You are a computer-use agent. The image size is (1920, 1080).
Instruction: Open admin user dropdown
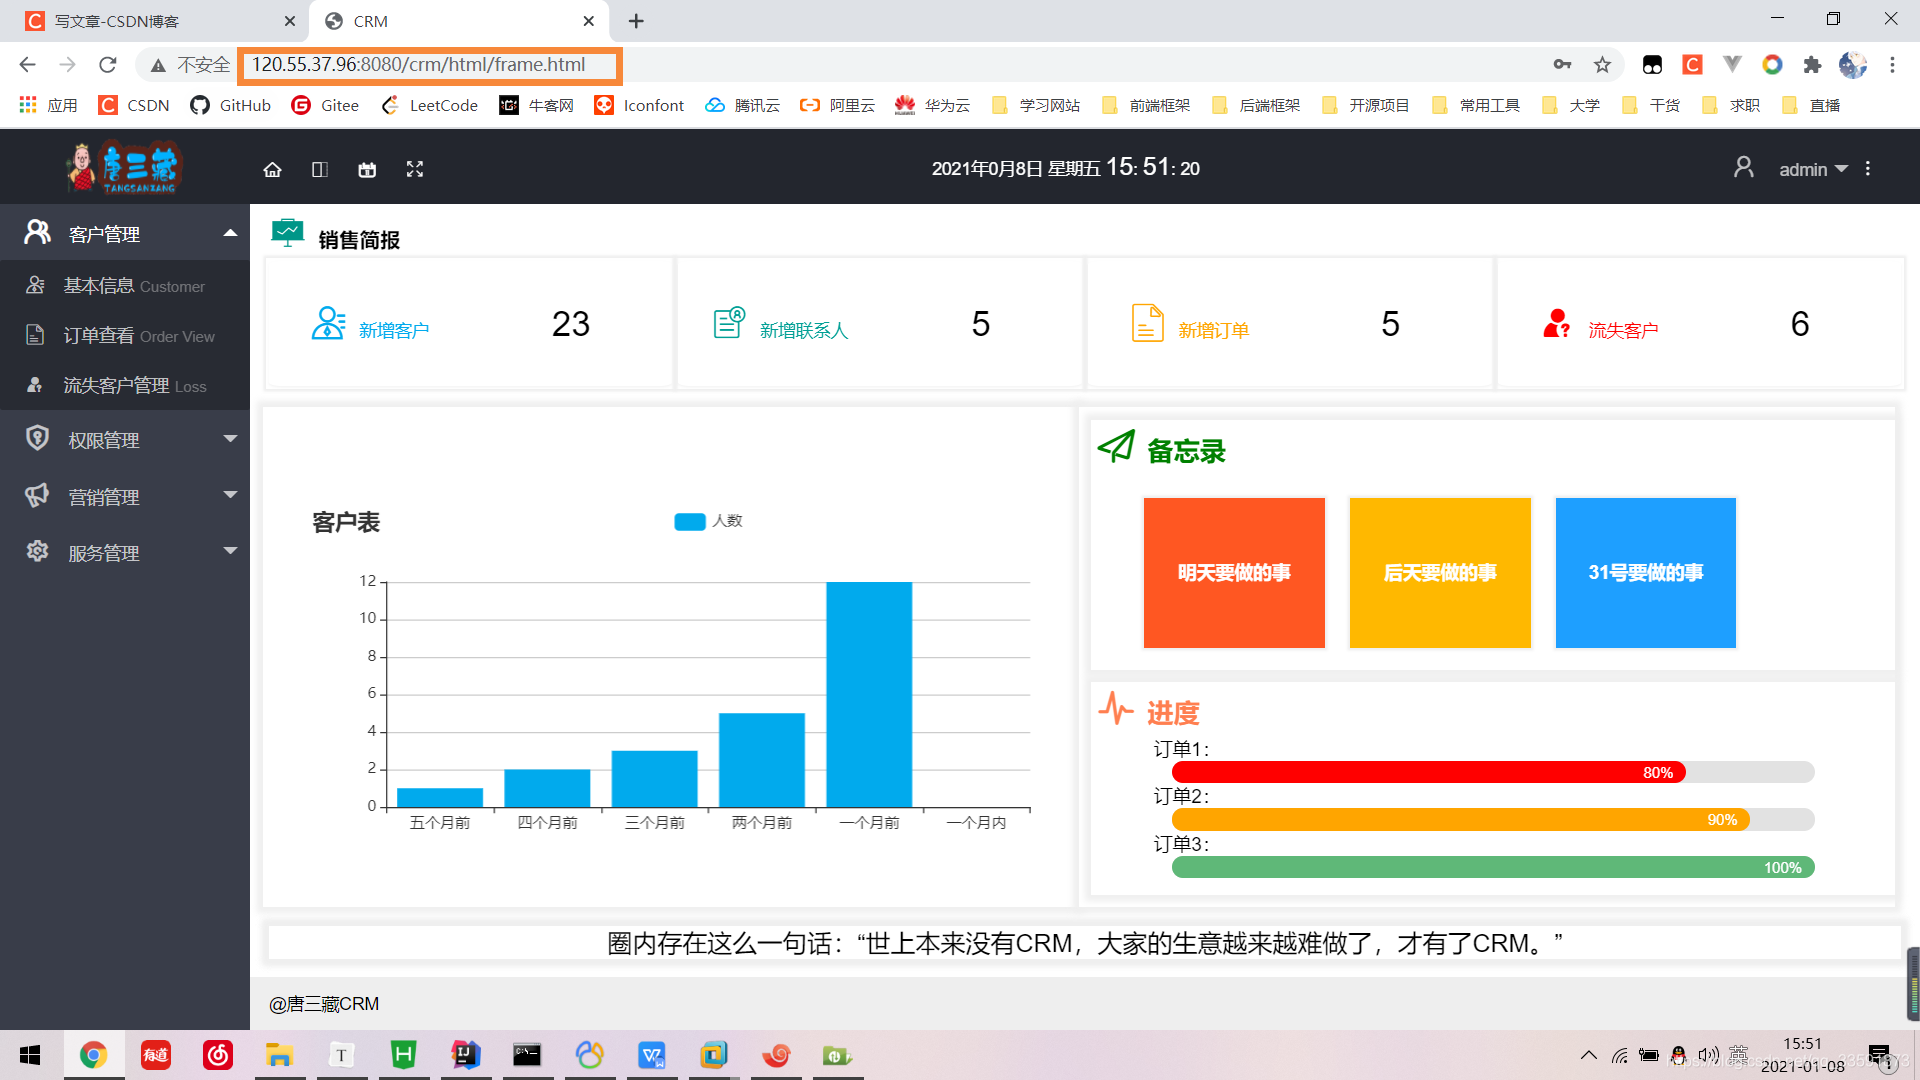1812,170
